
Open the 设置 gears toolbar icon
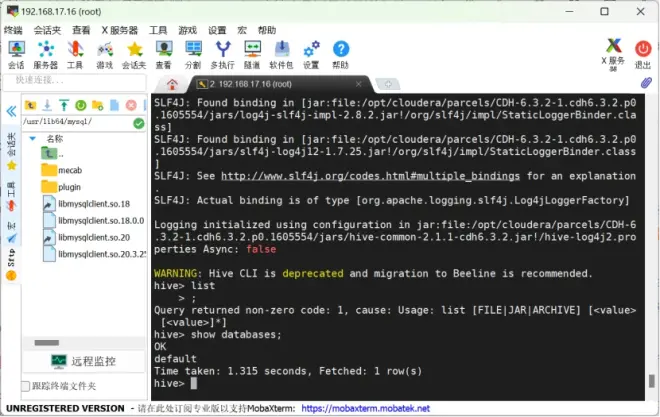pos(311,55)
